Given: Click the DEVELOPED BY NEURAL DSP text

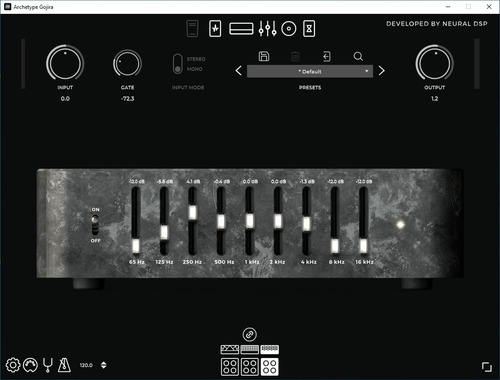Looking at the screenshot, I should (437, 24).
